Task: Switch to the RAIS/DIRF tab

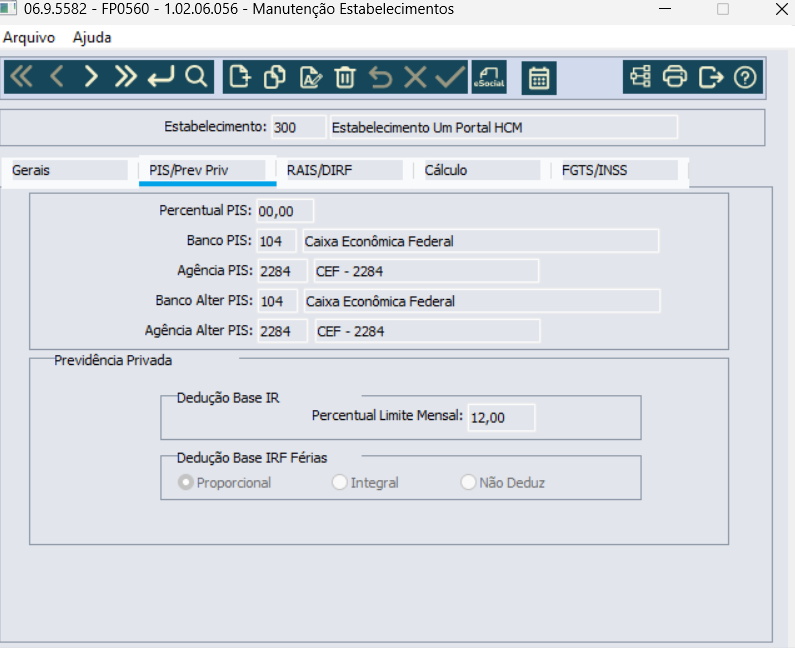Action: [345, 170]
